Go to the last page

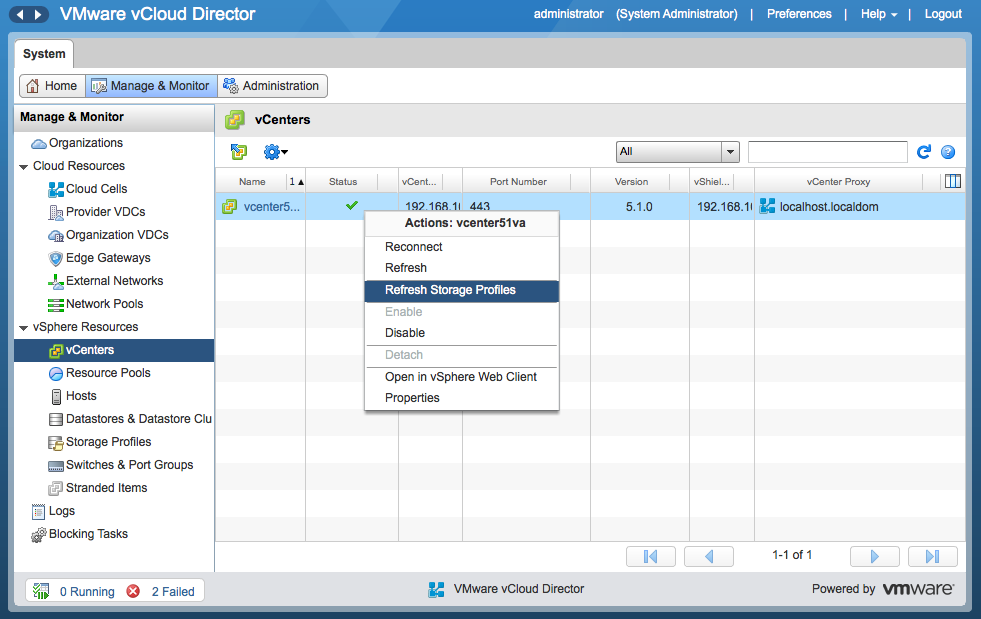click(x=933, y=556)
